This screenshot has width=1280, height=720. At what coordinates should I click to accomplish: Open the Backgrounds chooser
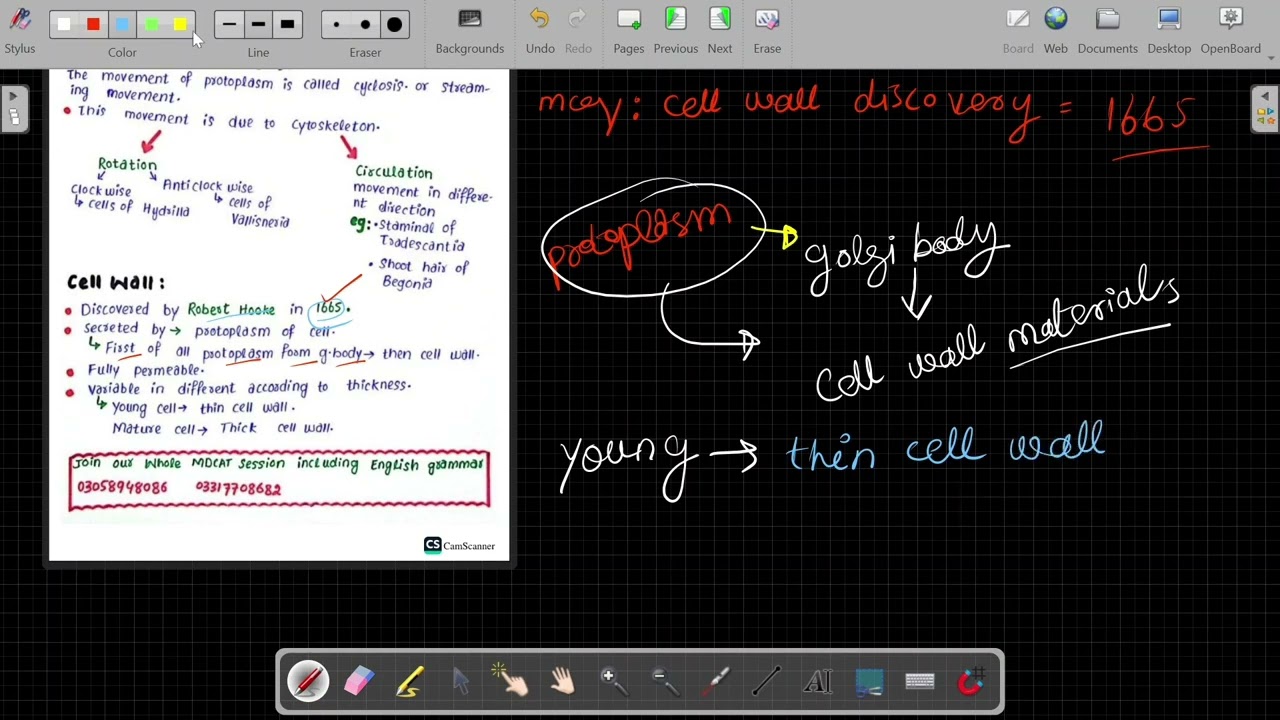point(470,30)
